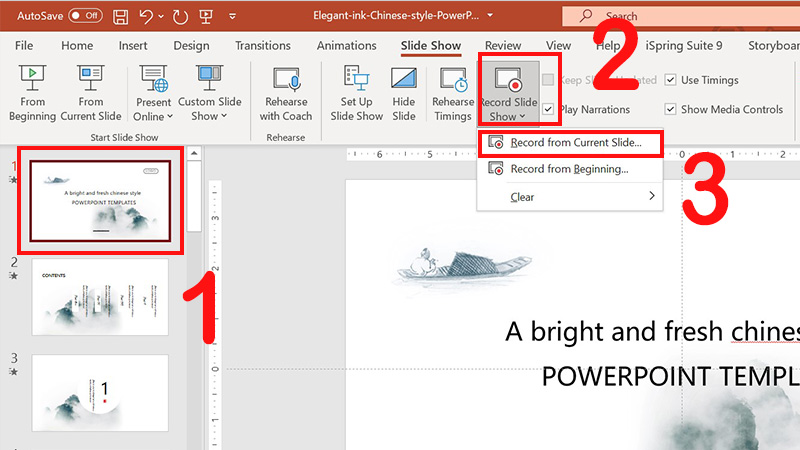
Task: Select Record from Current Slide
Action: pyautogui.click(x=575, y=143)
